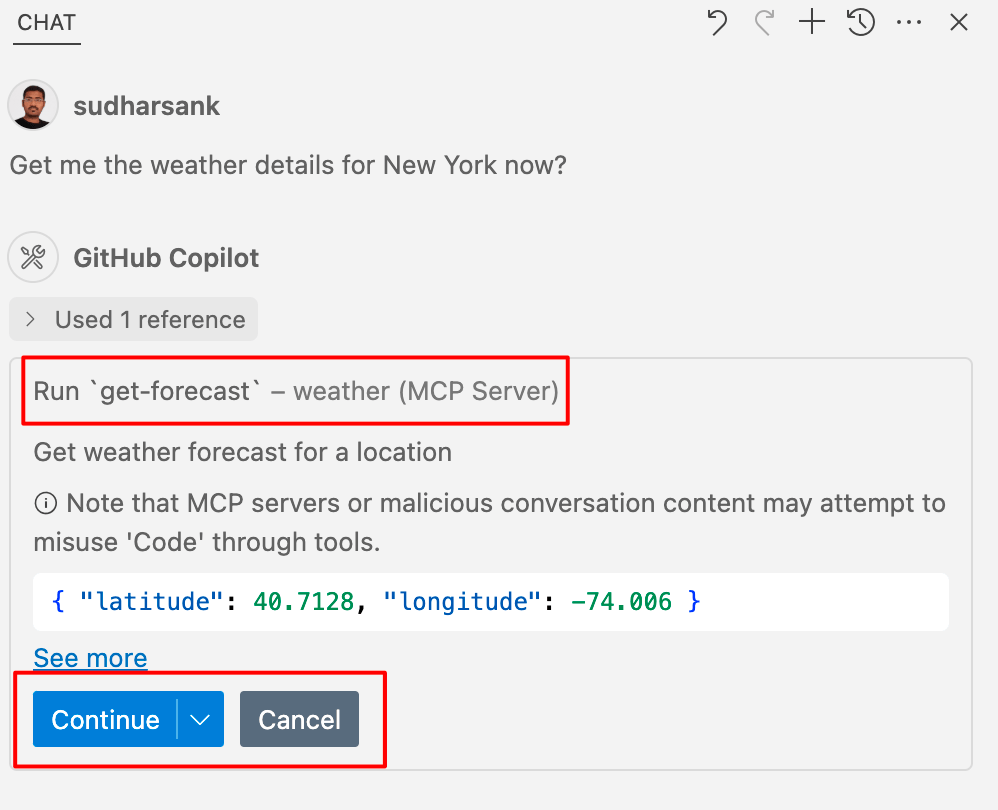The image size is (998, 810).
Task: Click the redo arrow icon
Action: (x=763, y=21)
